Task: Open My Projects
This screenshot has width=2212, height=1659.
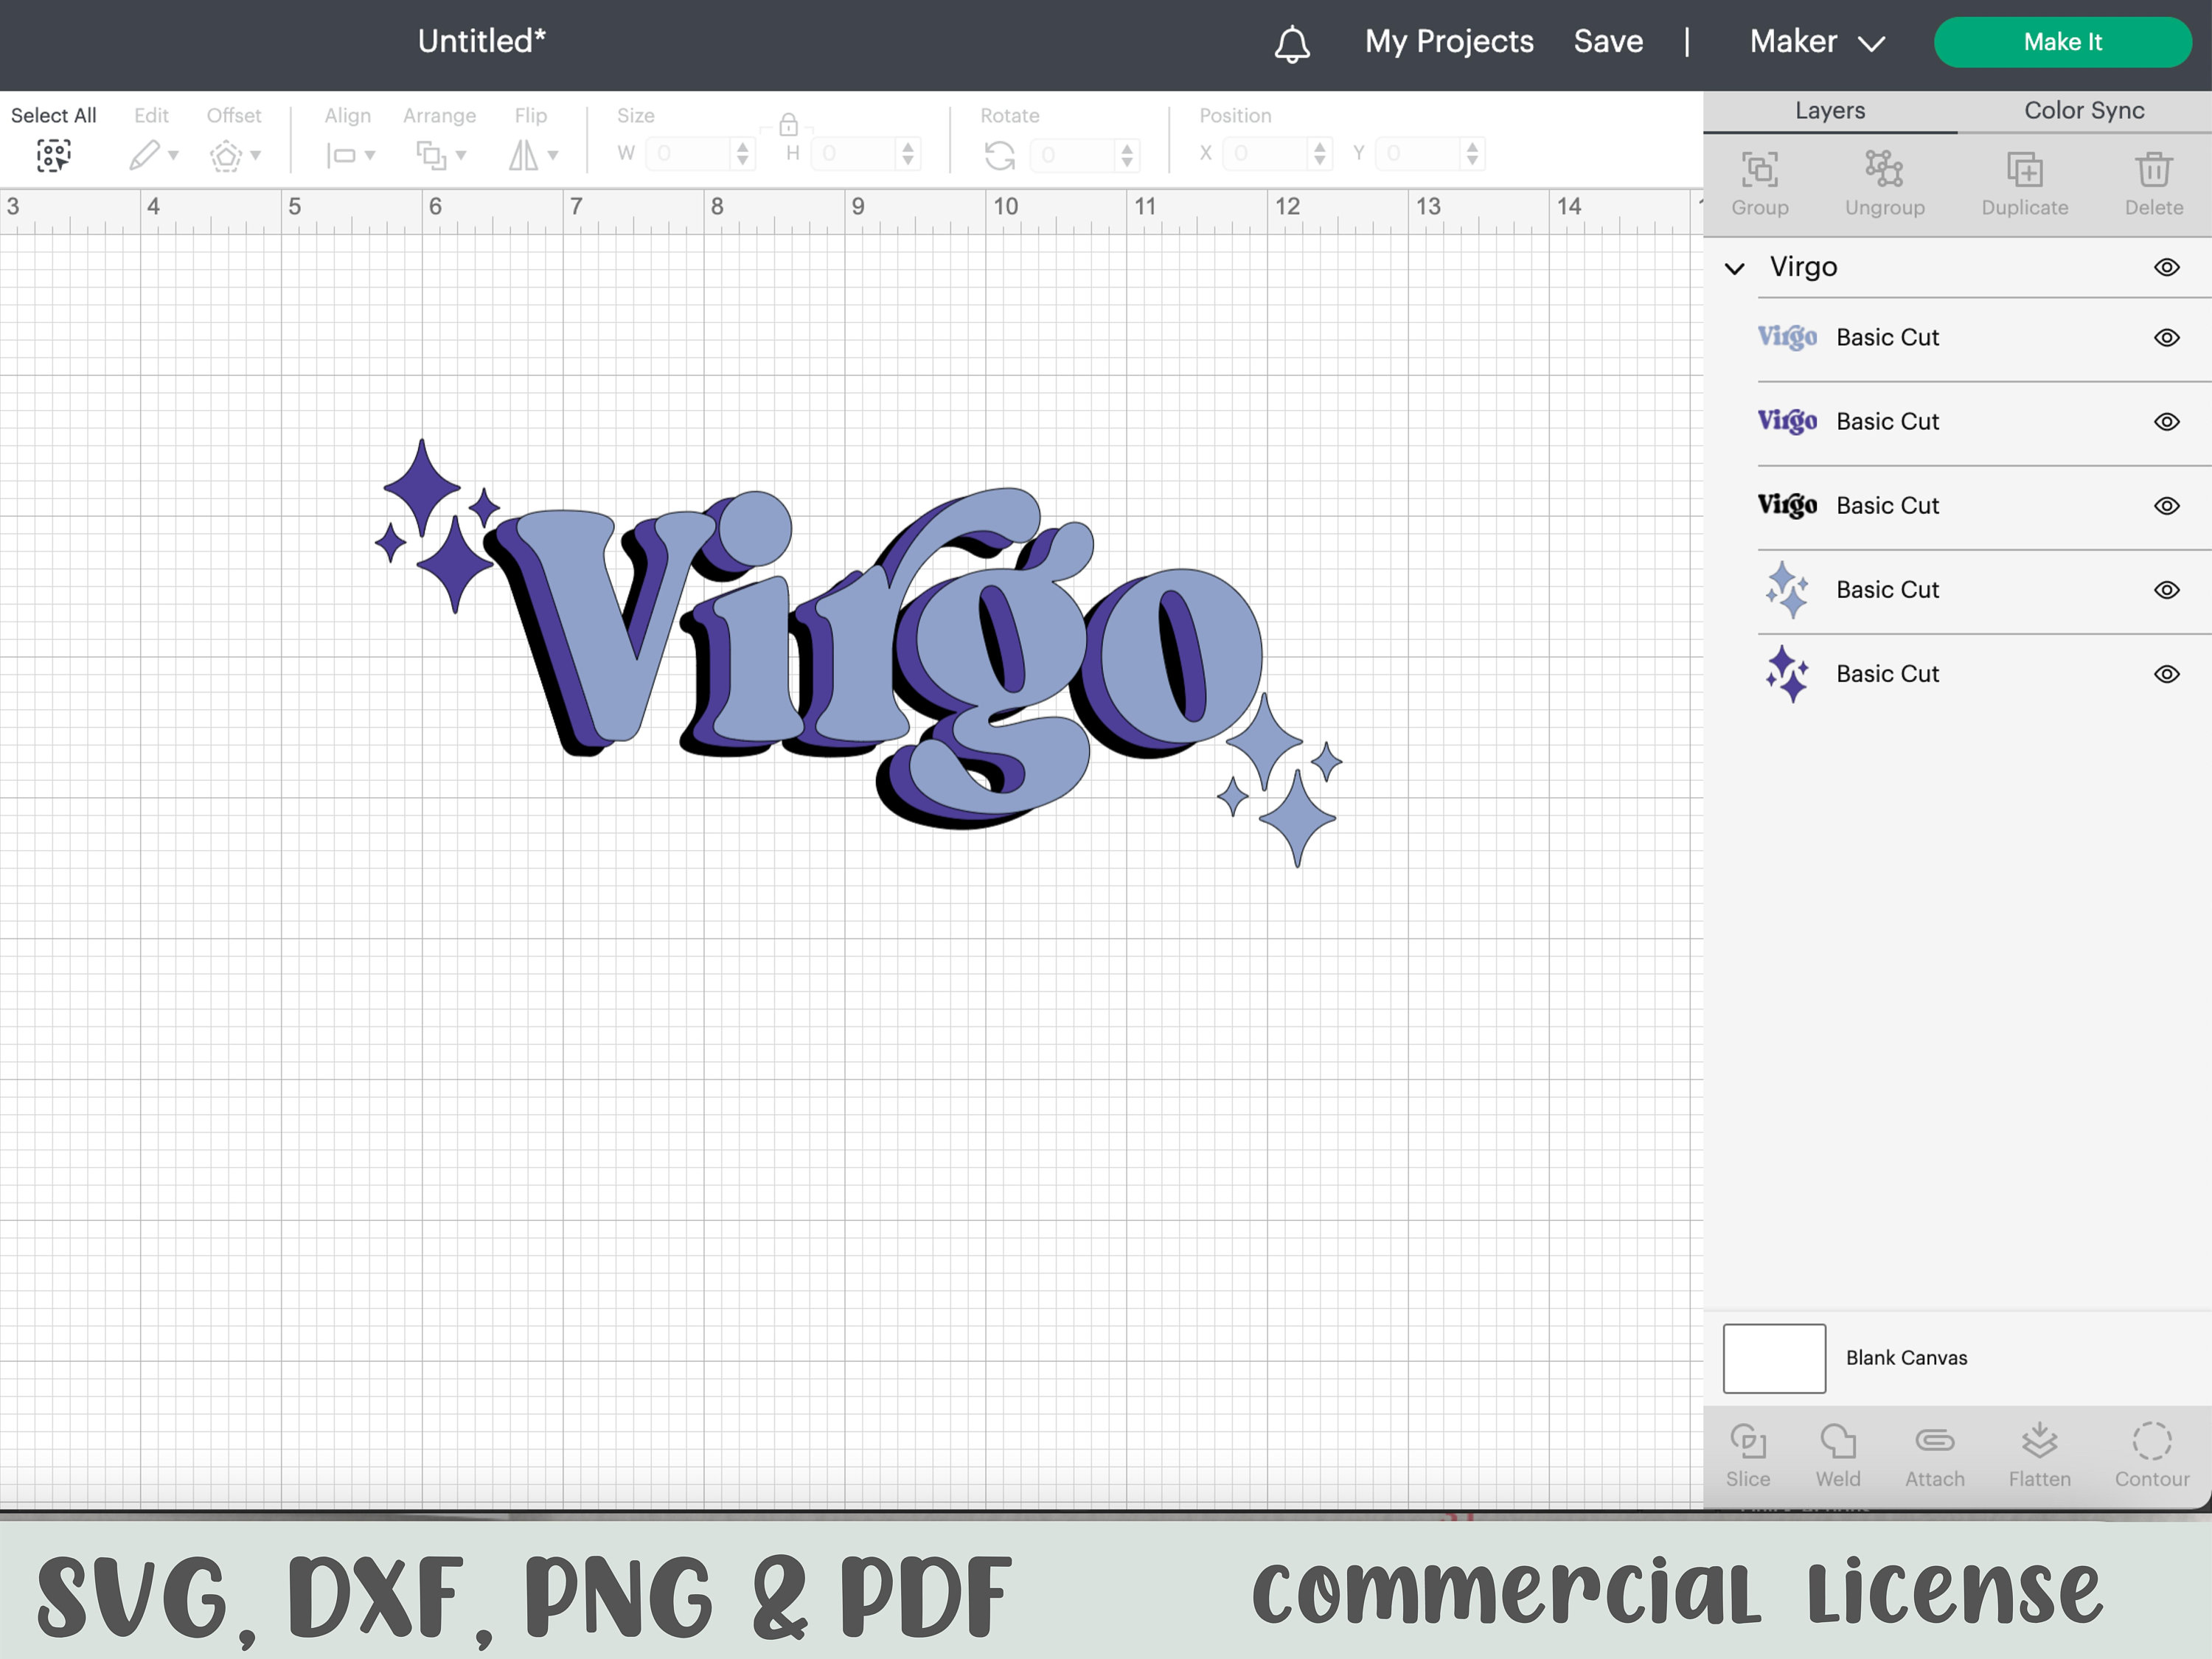Action: [1448, 42]
